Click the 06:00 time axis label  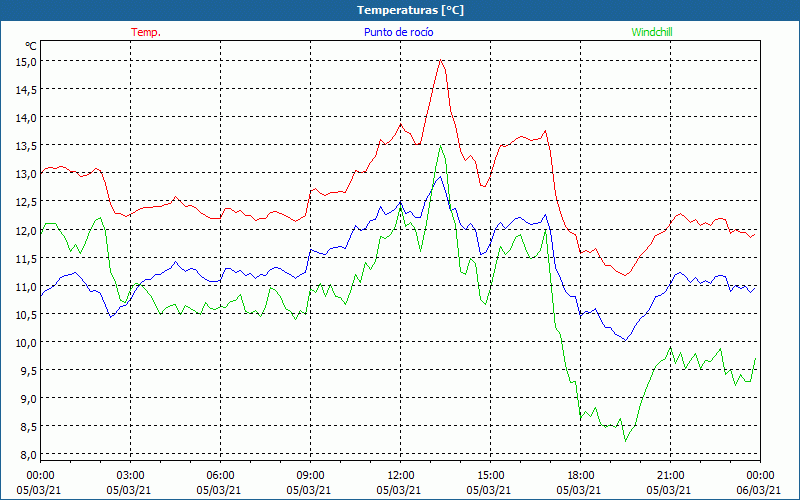click(x=220, y=476)
